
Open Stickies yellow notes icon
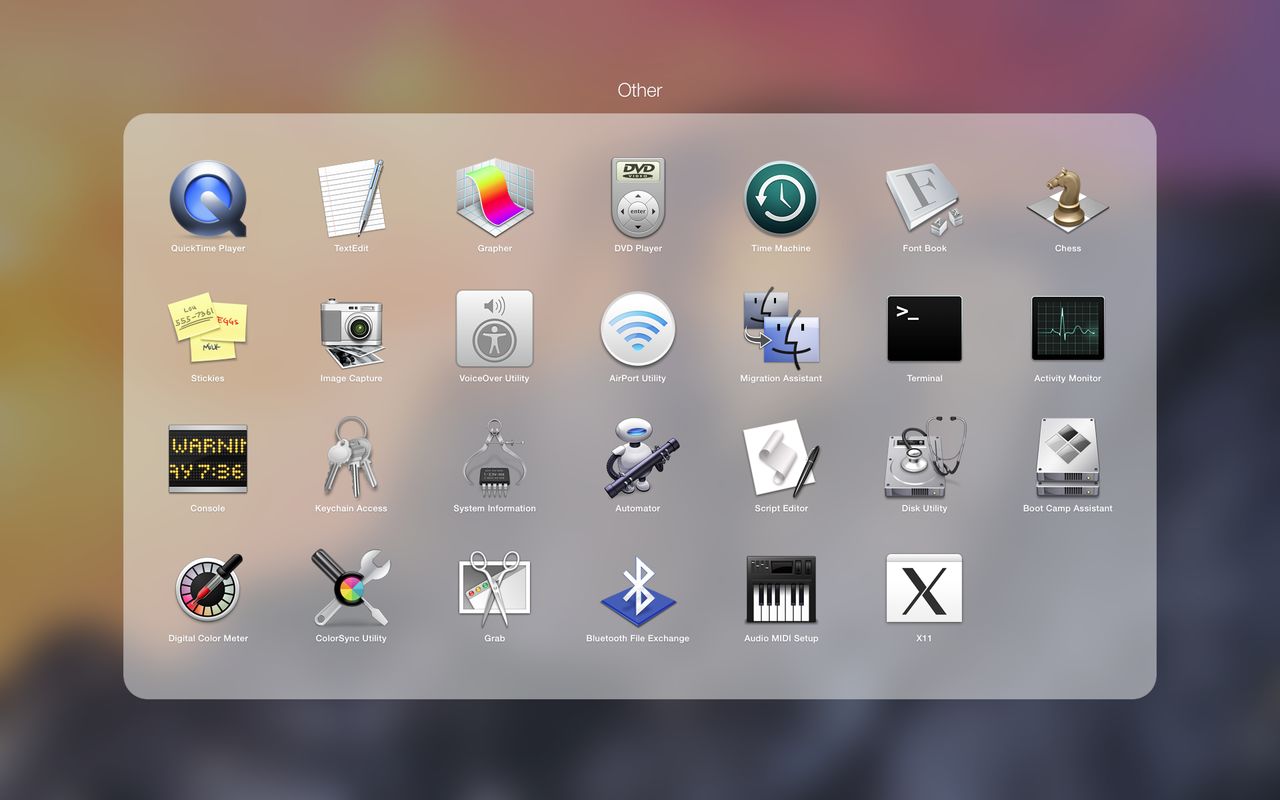point(208,329)
